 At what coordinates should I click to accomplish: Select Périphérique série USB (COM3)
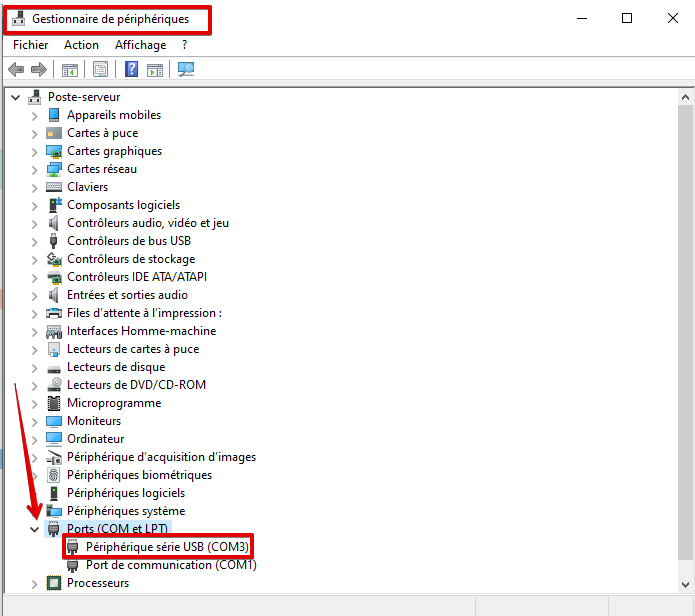(x=167, y=547)
